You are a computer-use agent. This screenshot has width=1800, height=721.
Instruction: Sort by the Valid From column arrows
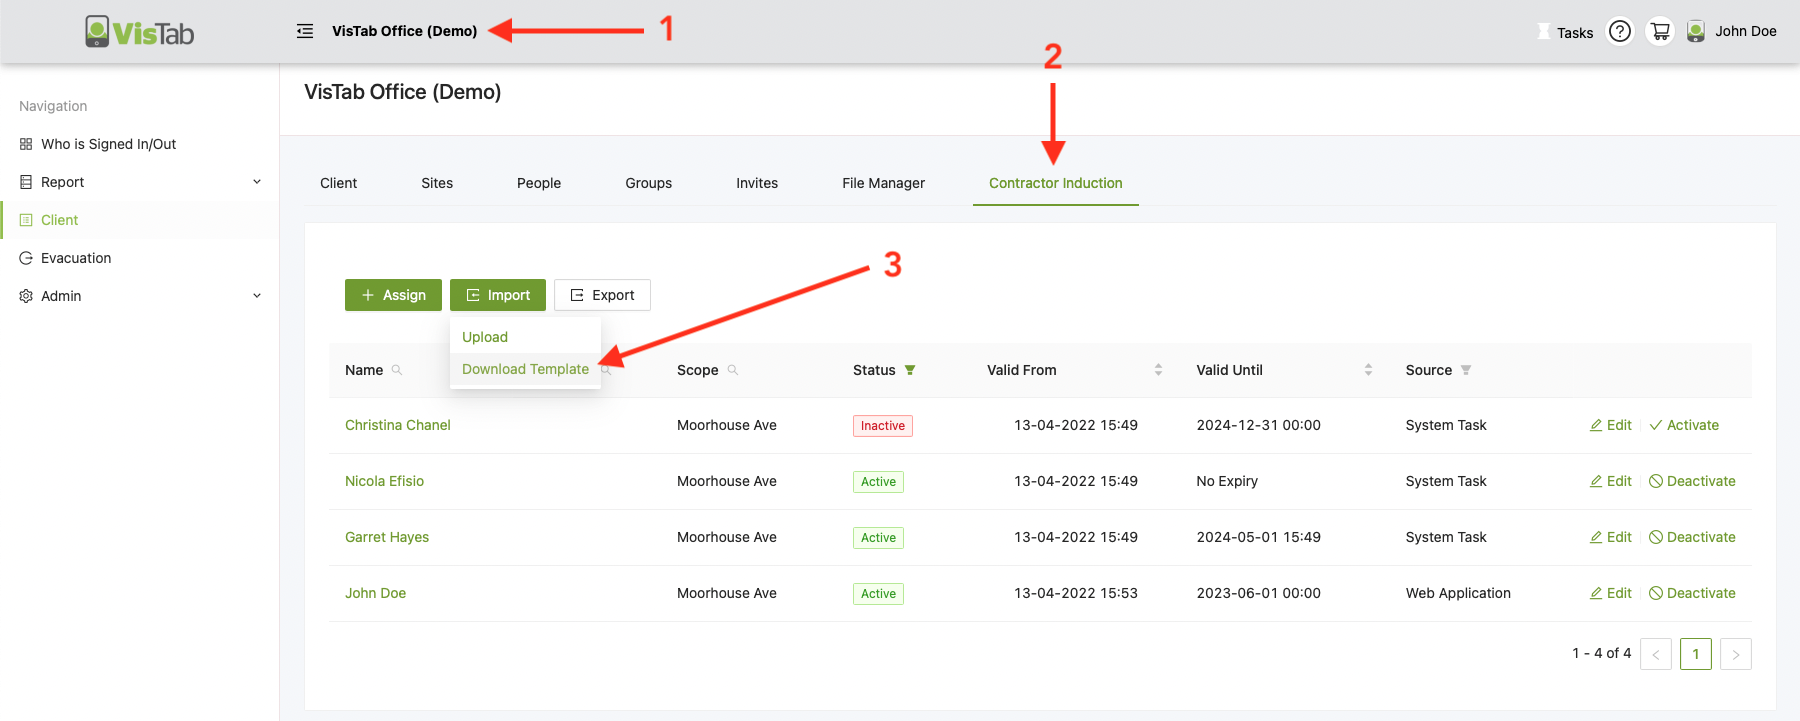pyautogui.click(x=1158, y=370)
